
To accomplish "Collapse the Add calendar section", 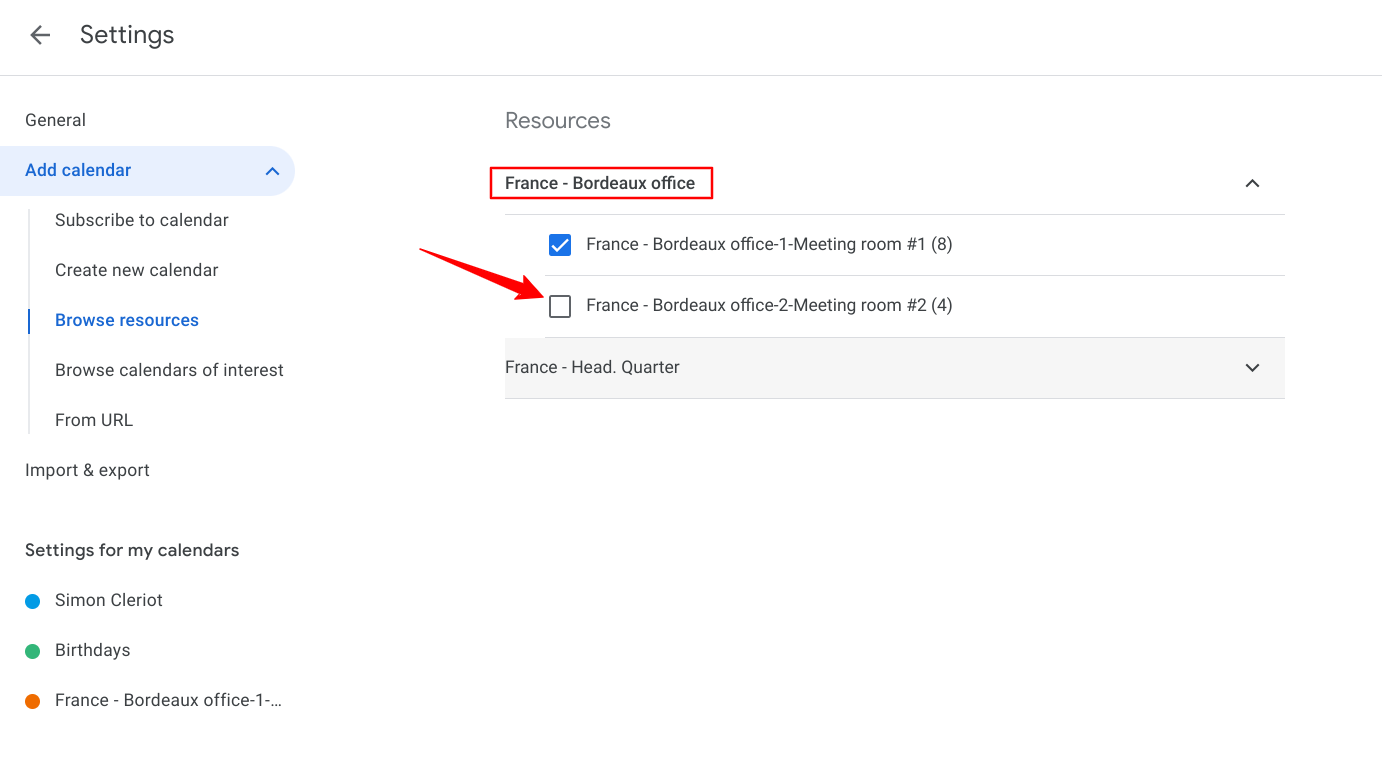I will click(272, 171).
